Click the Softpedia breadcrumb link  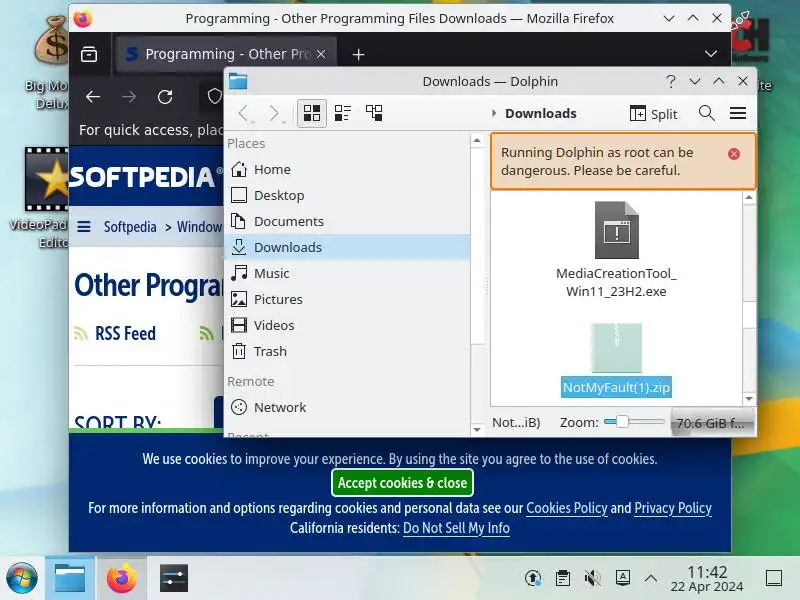tap(130, 227)
